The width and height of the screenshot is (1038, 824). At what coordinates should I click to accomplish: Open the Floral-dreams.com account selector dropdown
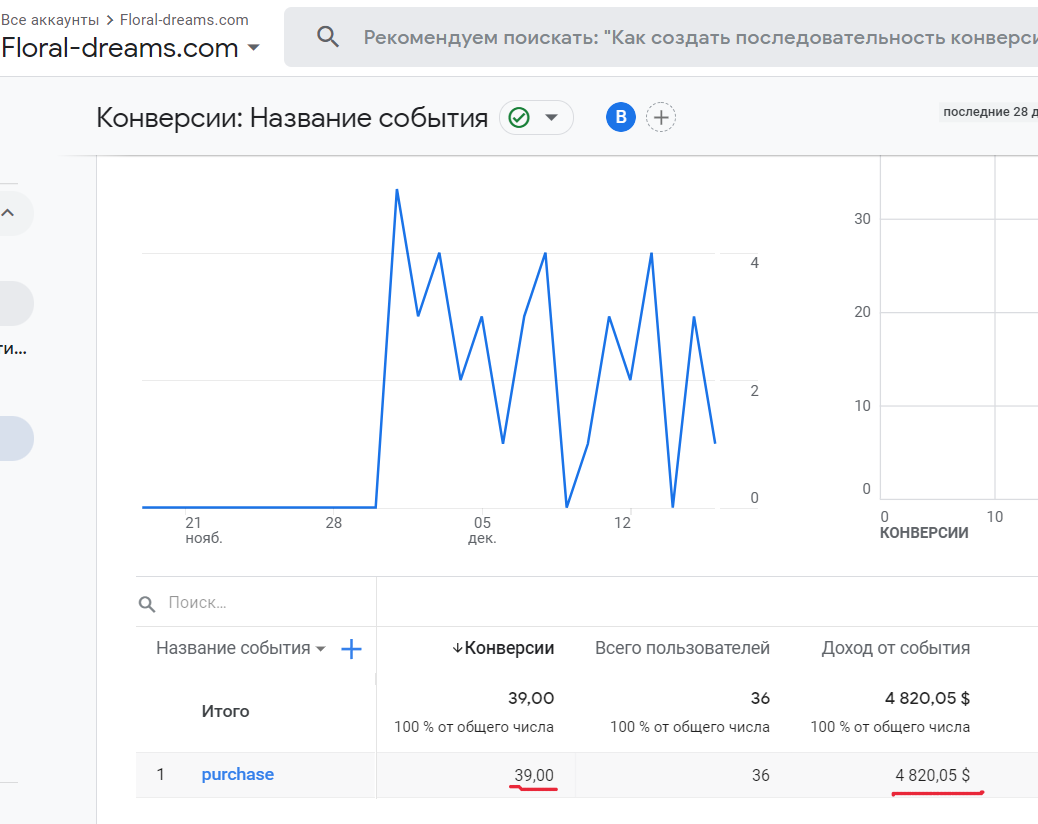254,48
